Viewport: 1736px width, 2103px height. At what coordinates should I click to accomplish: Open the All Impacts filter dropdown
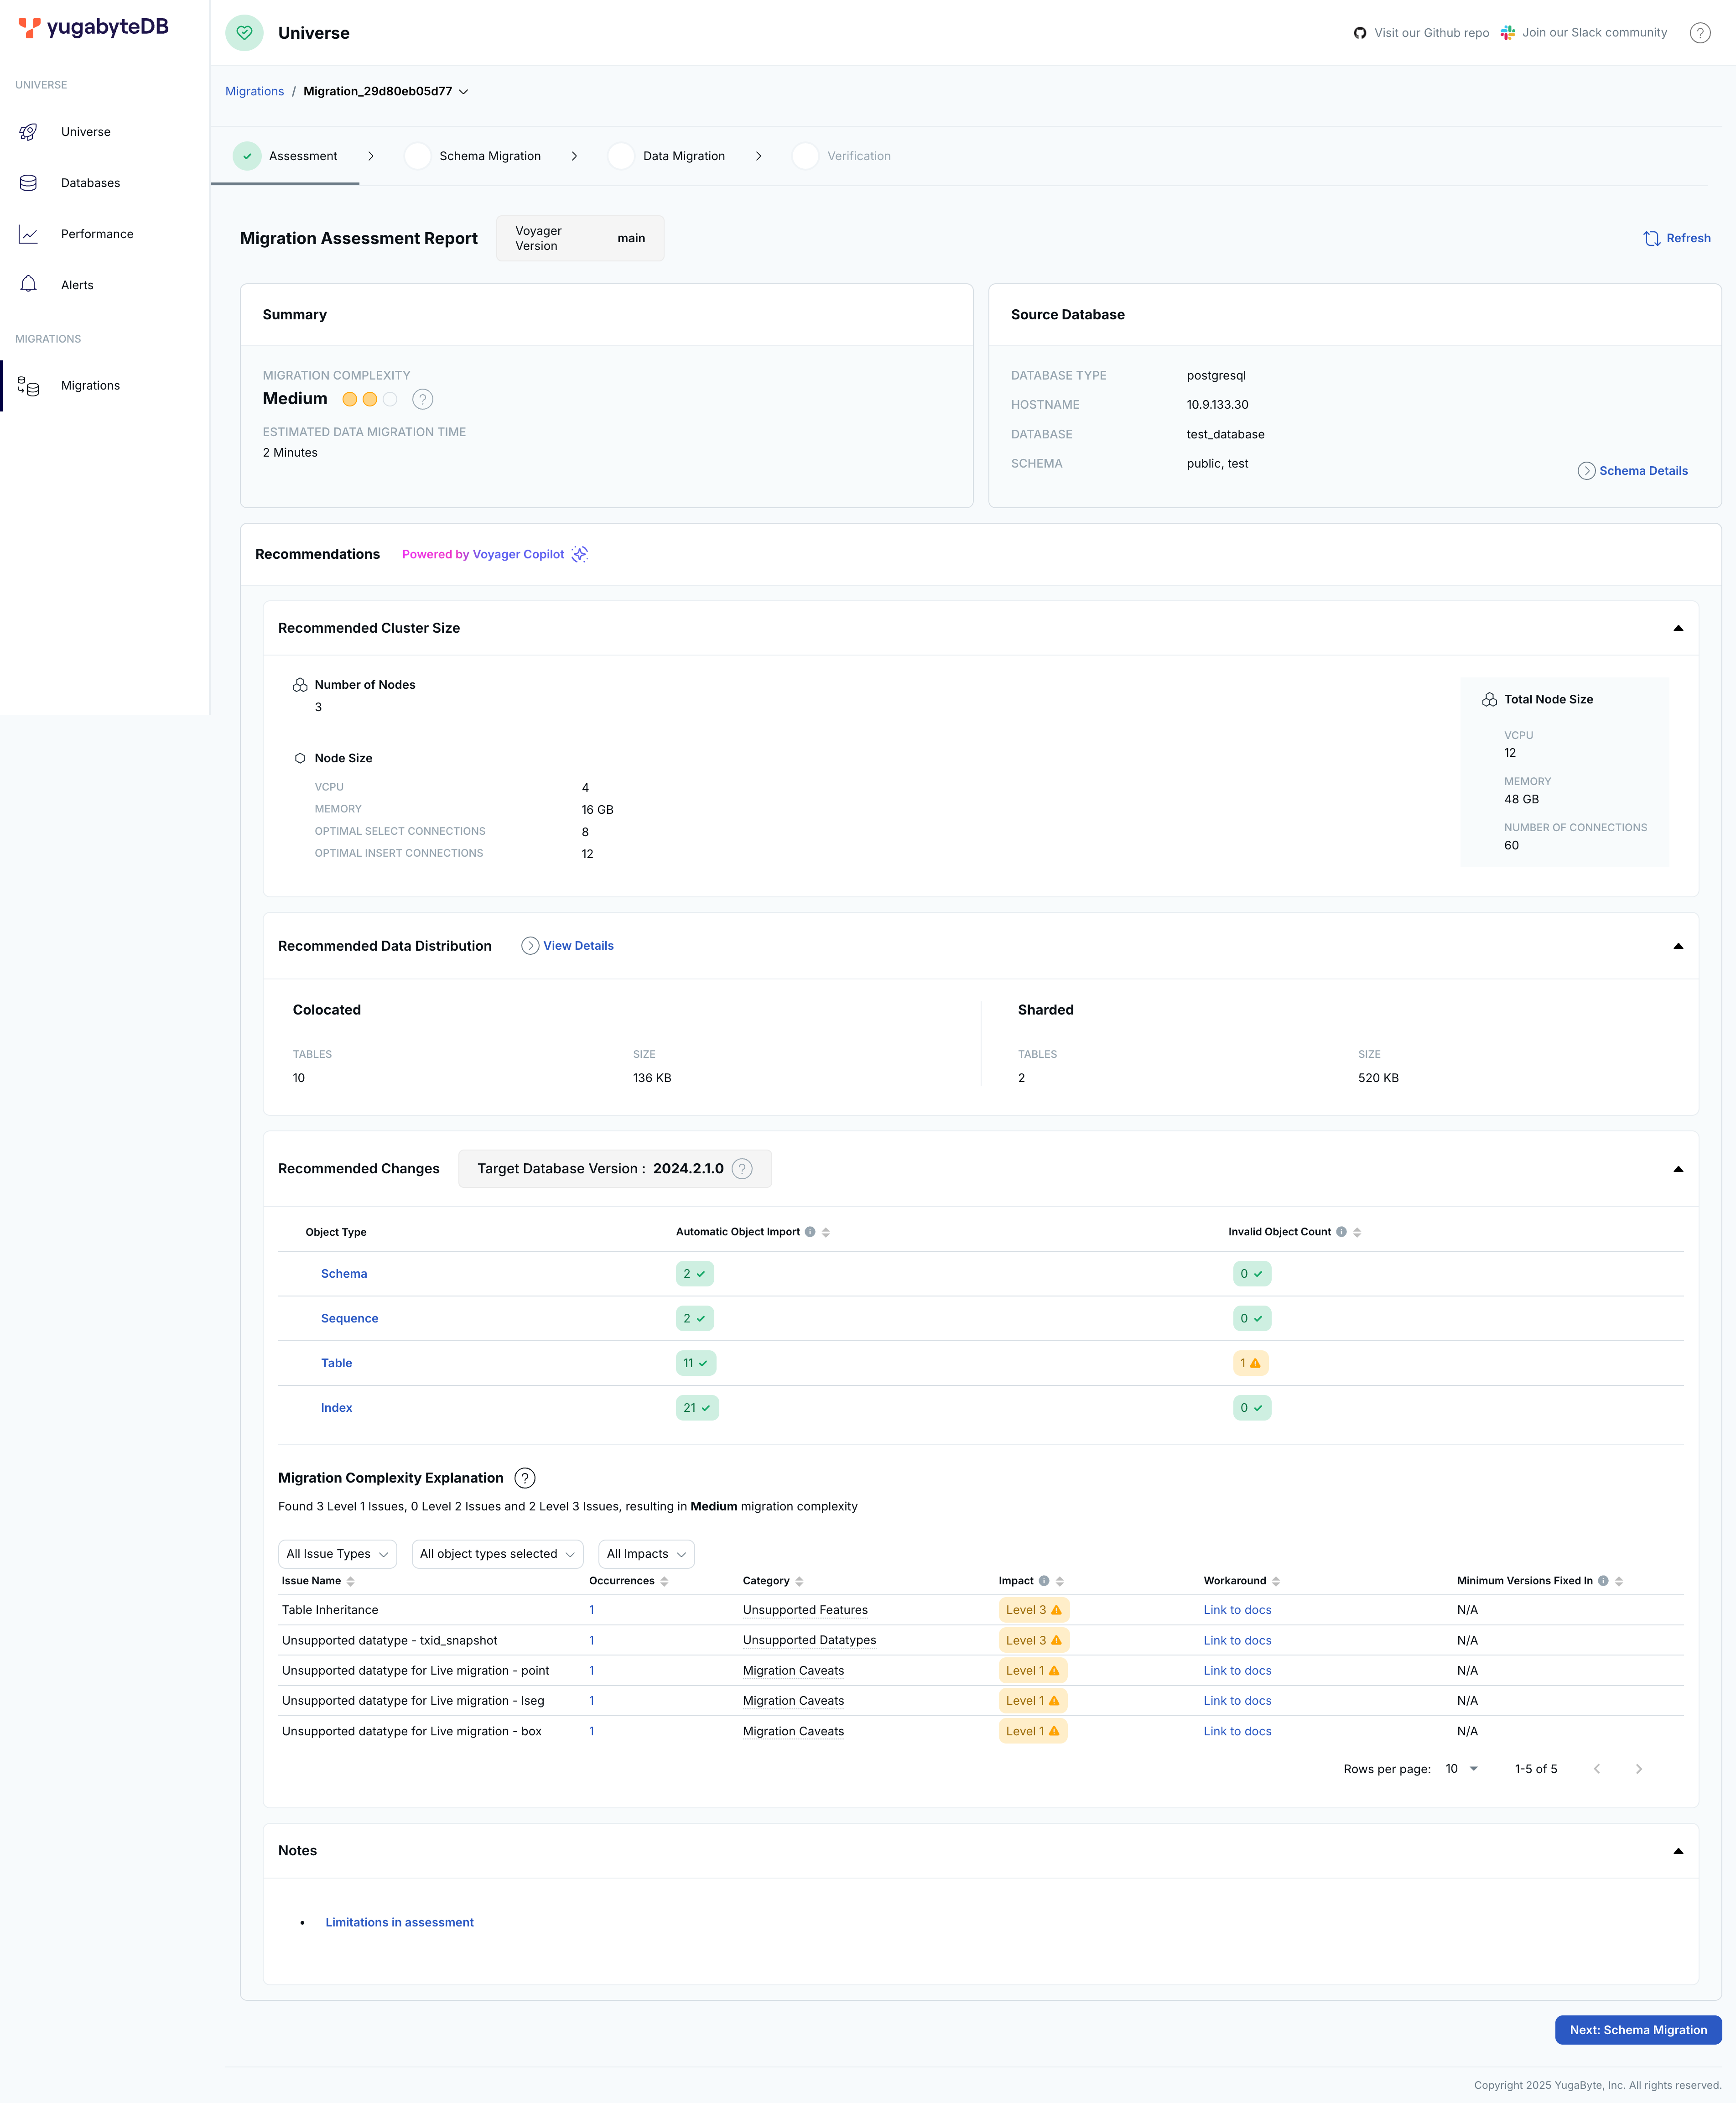(646, 1554)
